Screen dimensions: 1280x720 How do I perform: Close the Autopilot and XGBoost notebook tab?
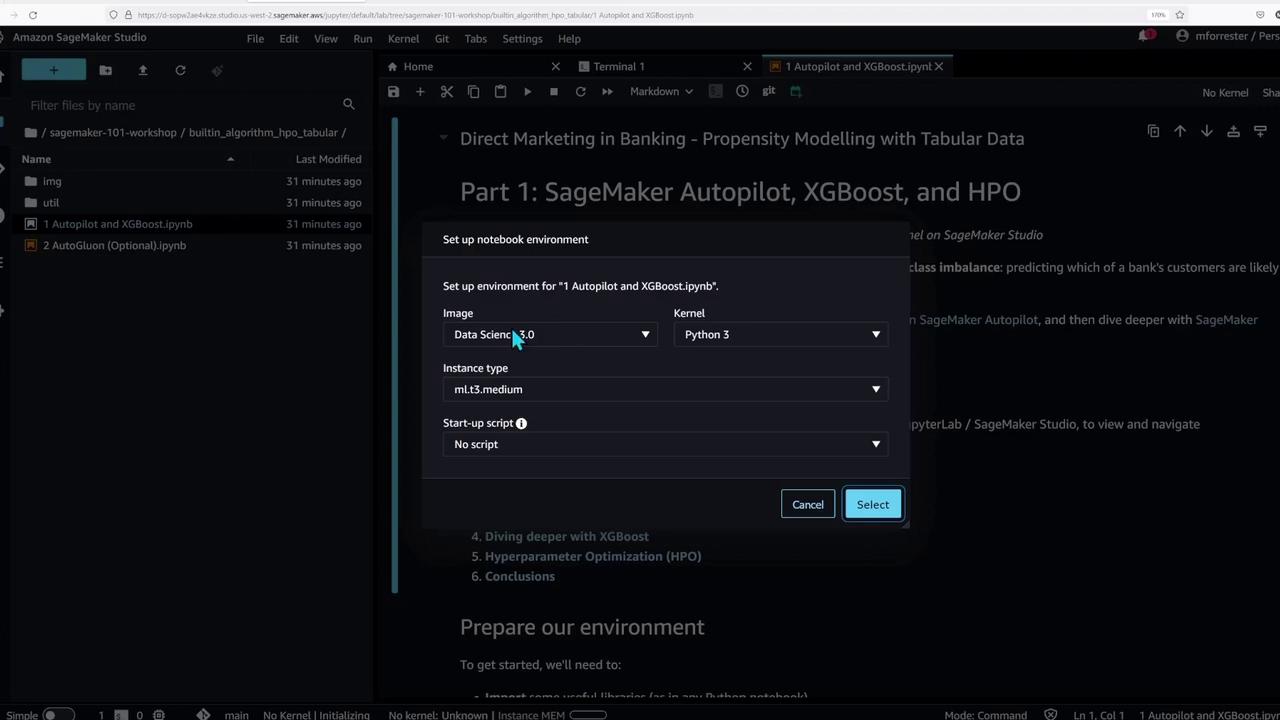point(938,66)
